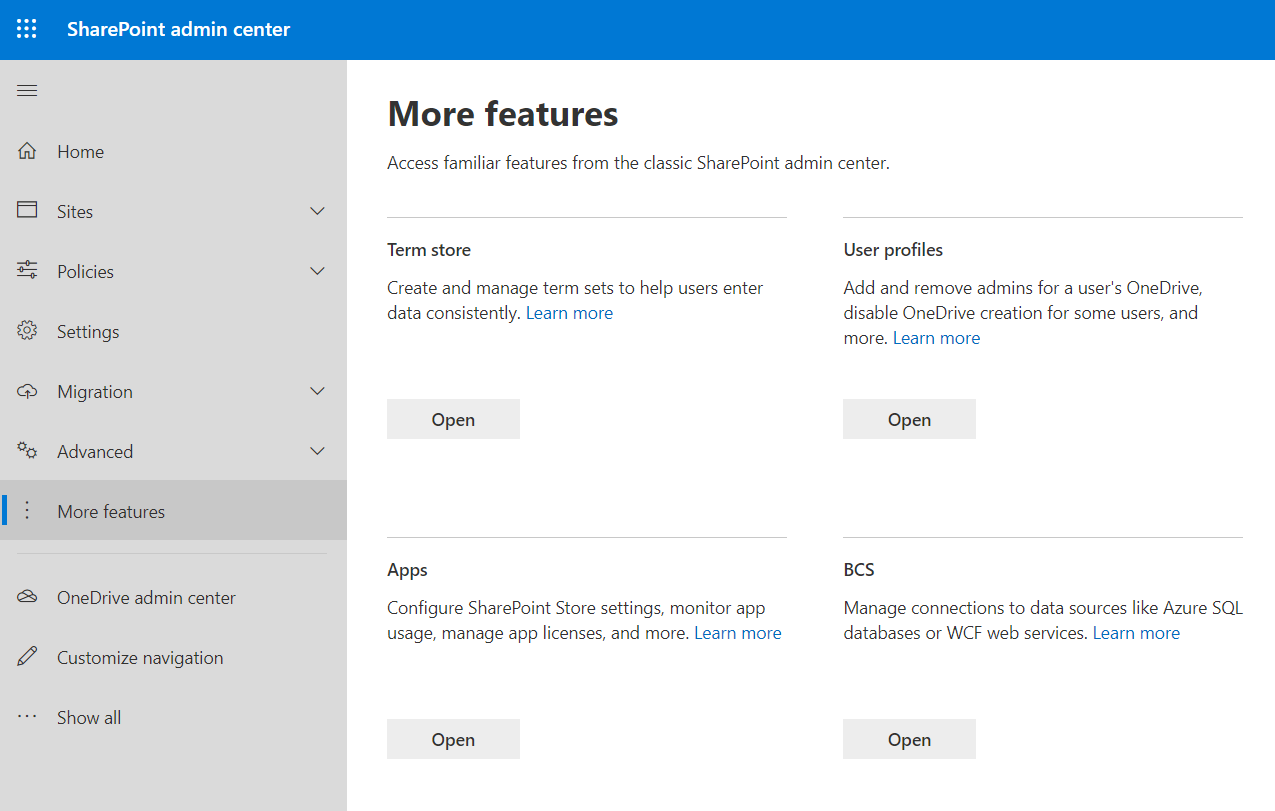Click Show all in the navigation

click(x=173, y=717)
